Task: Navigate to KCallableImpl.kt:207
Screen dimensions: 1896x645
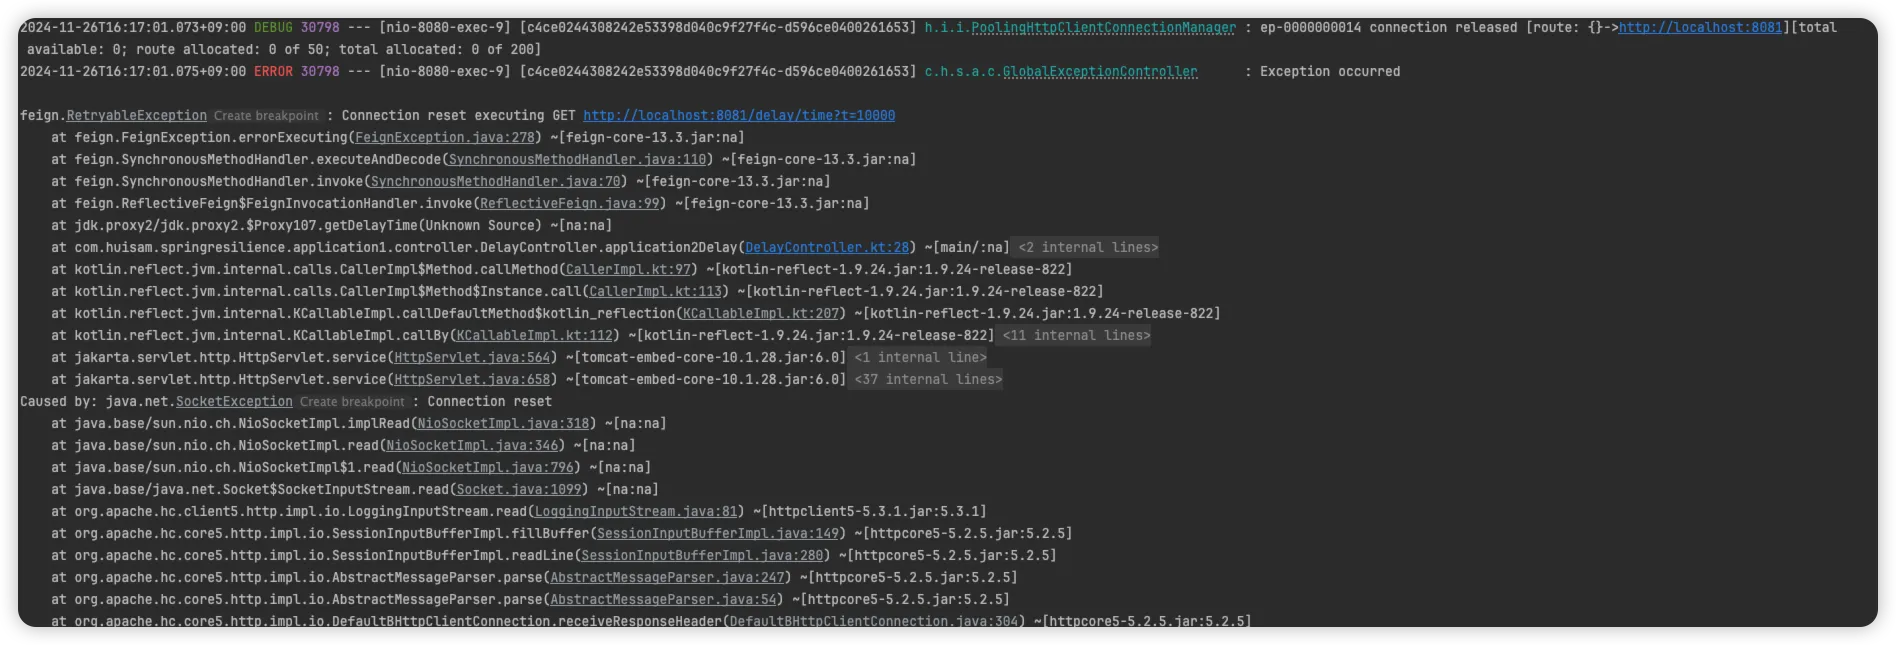Action: pos(761,314)
